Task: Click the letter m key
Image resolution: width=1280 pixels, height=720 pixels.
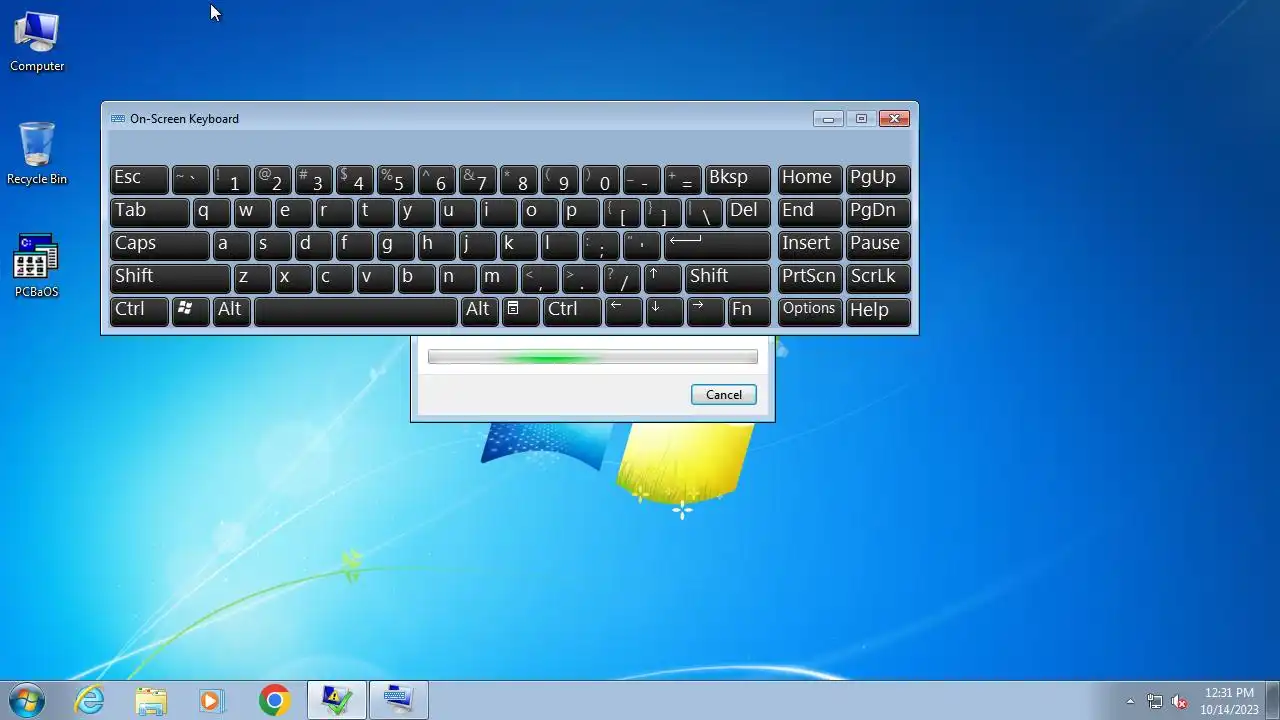Action: pos(498,277)
